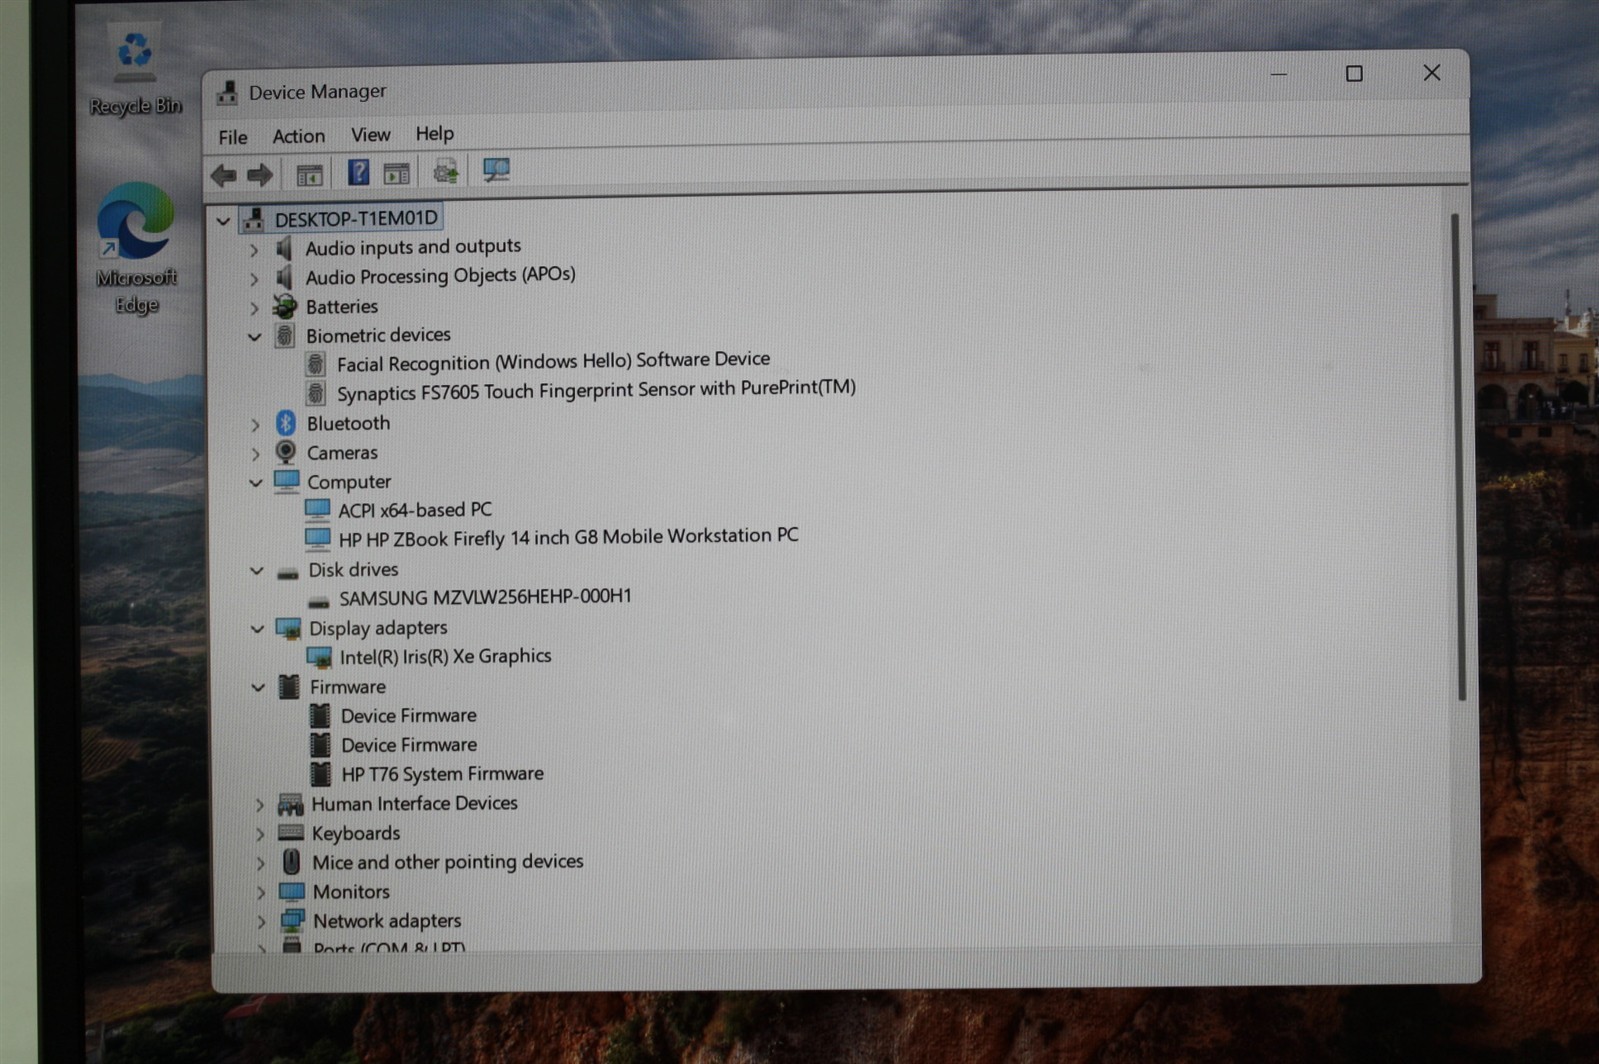Click the Show/Hide Console Tree toolbar icon
The image size is (1599, 1064).
(309, 175)
